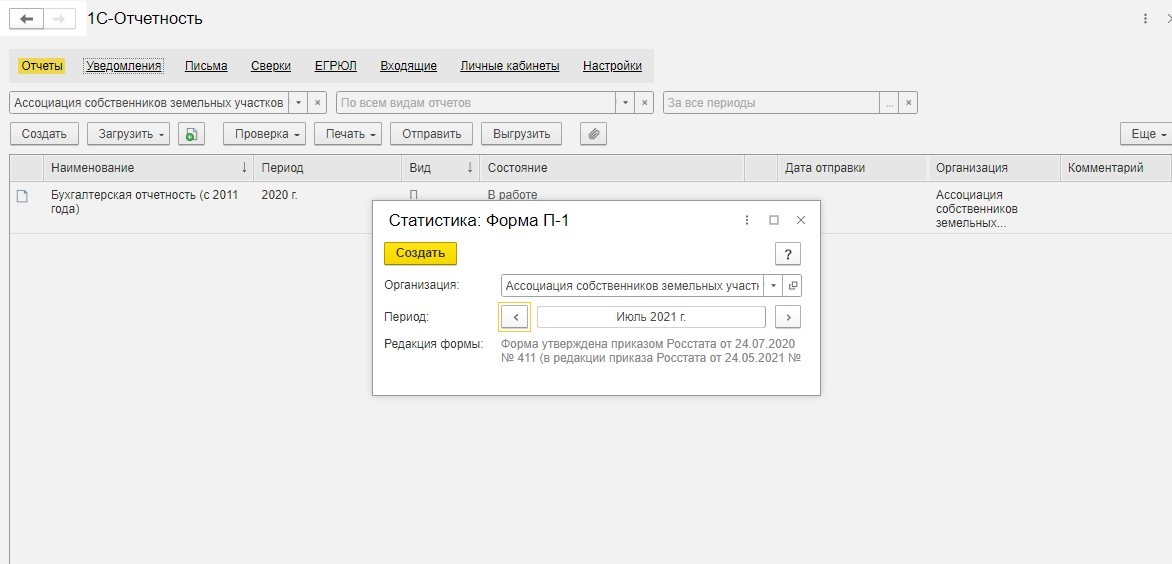Viewport: 1172px width, 564px height.
Task: Expand the Организация dropdown in dialog
Action: [x=773, y=286]
